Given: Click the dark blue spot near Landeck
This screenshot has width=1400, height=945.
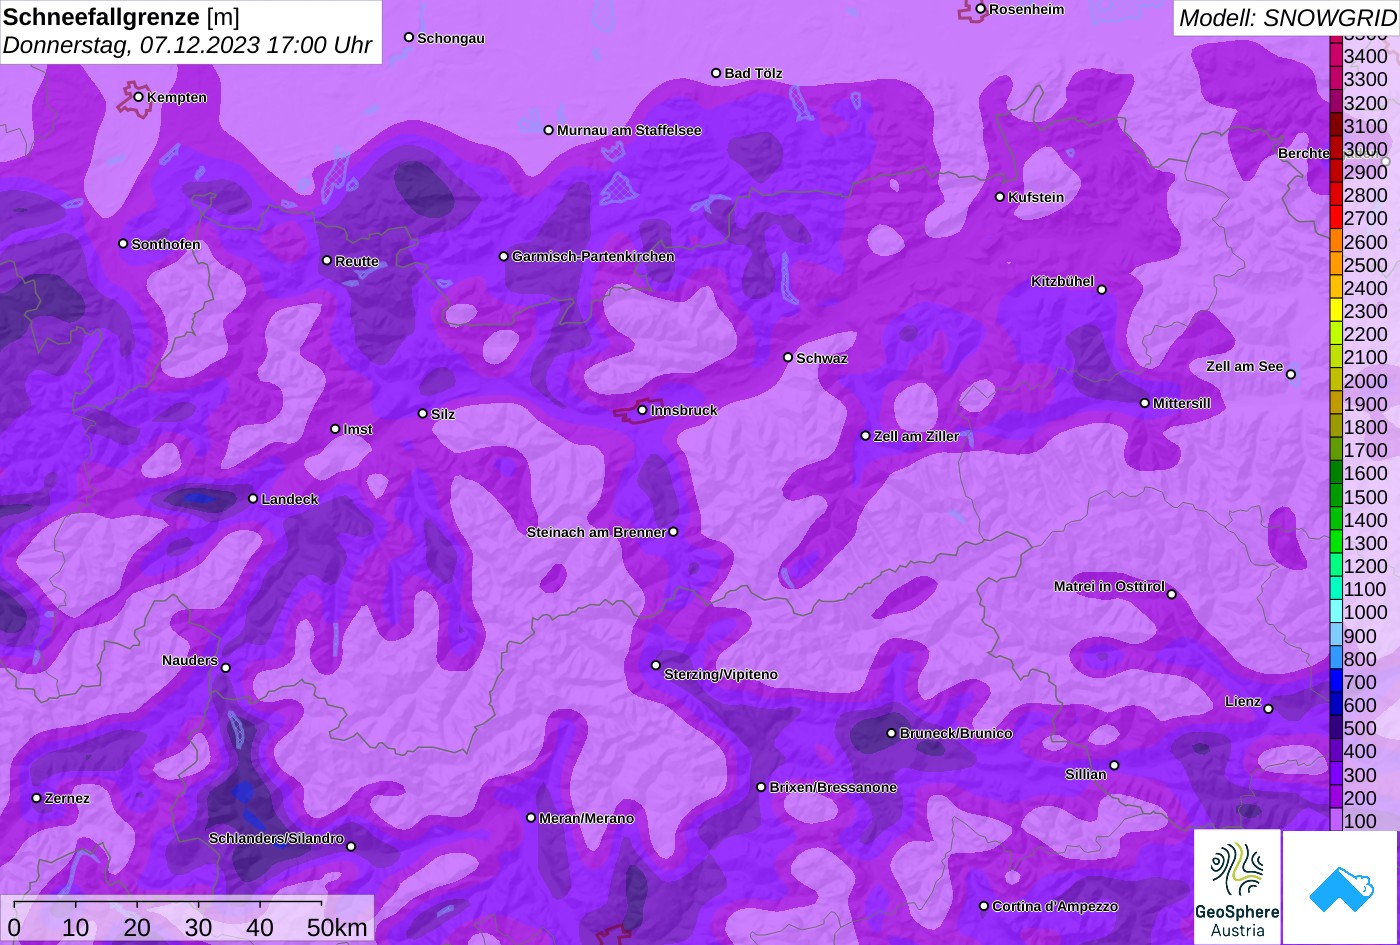Looking at the screenshot, I should (x=198, y=498).
